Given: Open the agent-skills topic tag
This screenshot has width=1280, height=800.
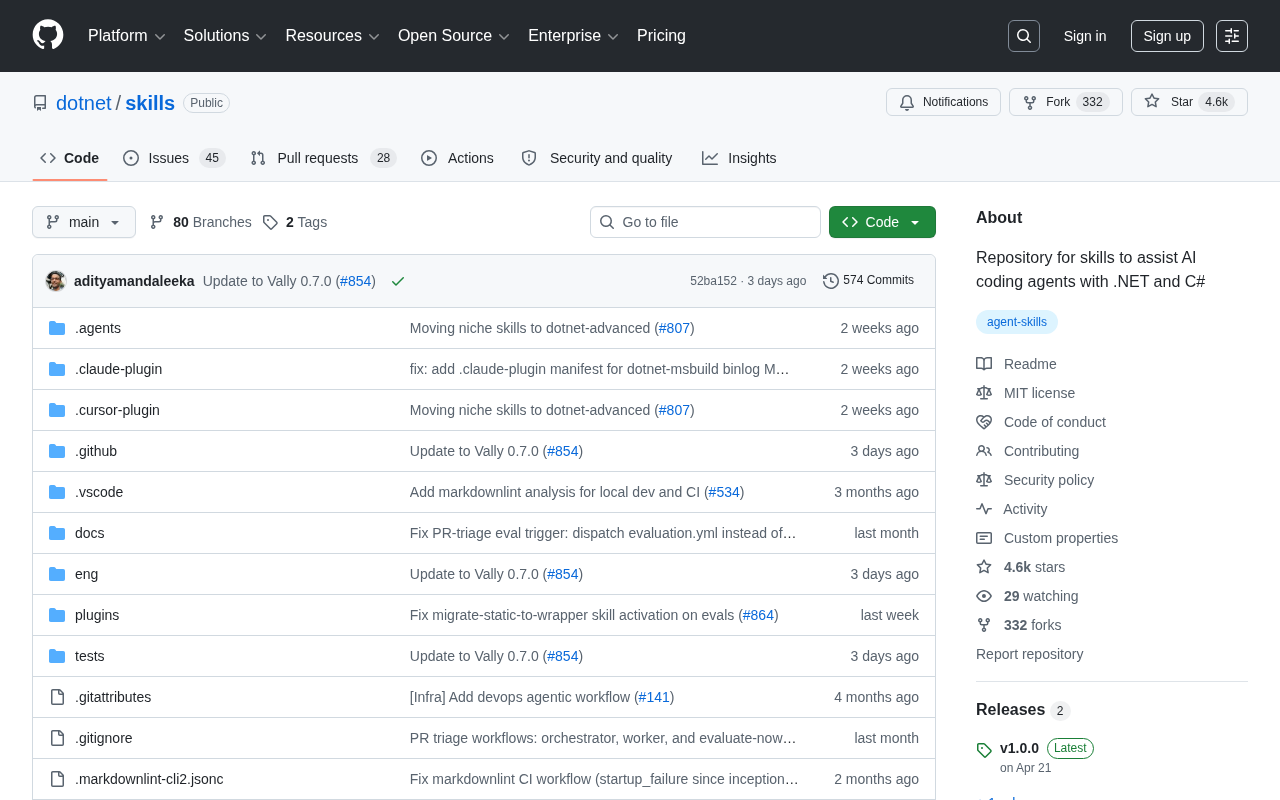Looking at the screenshot, I should click(x=1017, y=322).
